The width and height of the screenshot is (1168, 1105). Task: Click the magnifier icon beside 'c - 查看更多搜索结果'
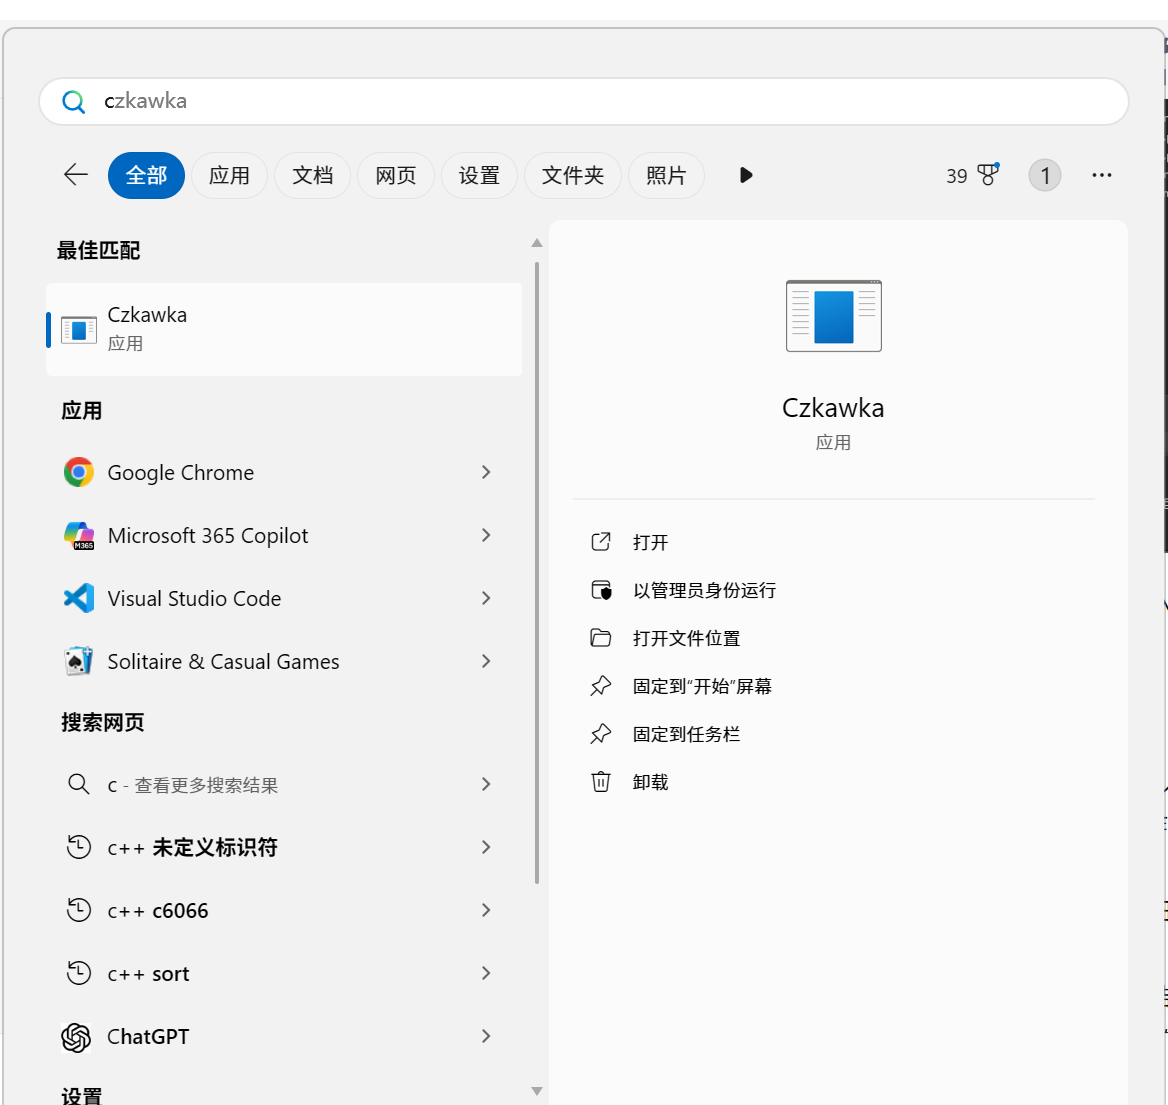(78, 784)
